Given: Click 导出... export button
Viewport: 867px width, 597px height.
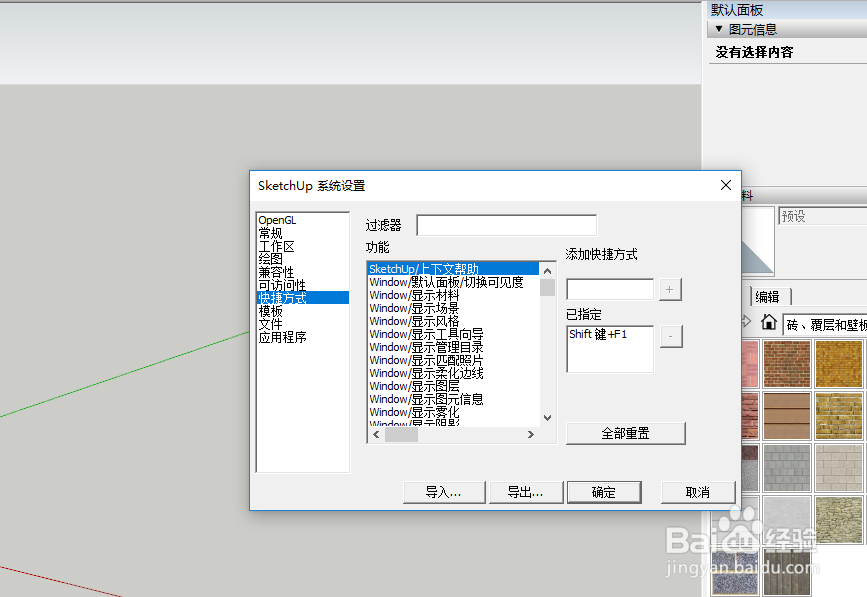Looking at the screenshot, I should 525,492.
